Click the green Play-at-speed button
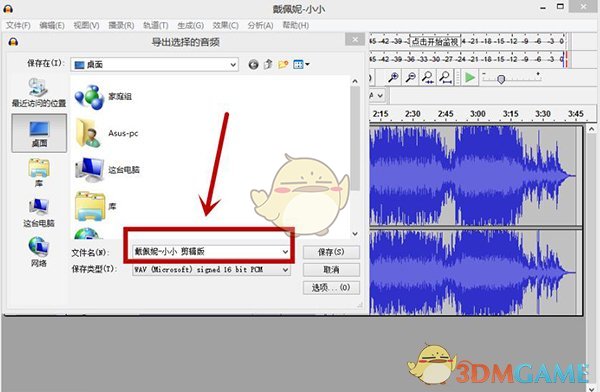Screen dimensions: 600x392 [470, 77]
